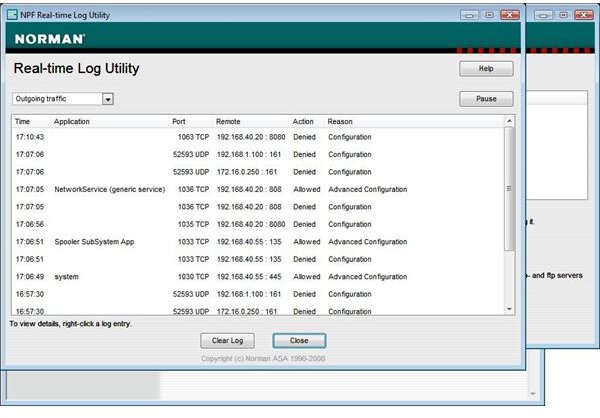Select NetworkService (generic service) entry
600x418 pixels.
(x=258, y=189)
